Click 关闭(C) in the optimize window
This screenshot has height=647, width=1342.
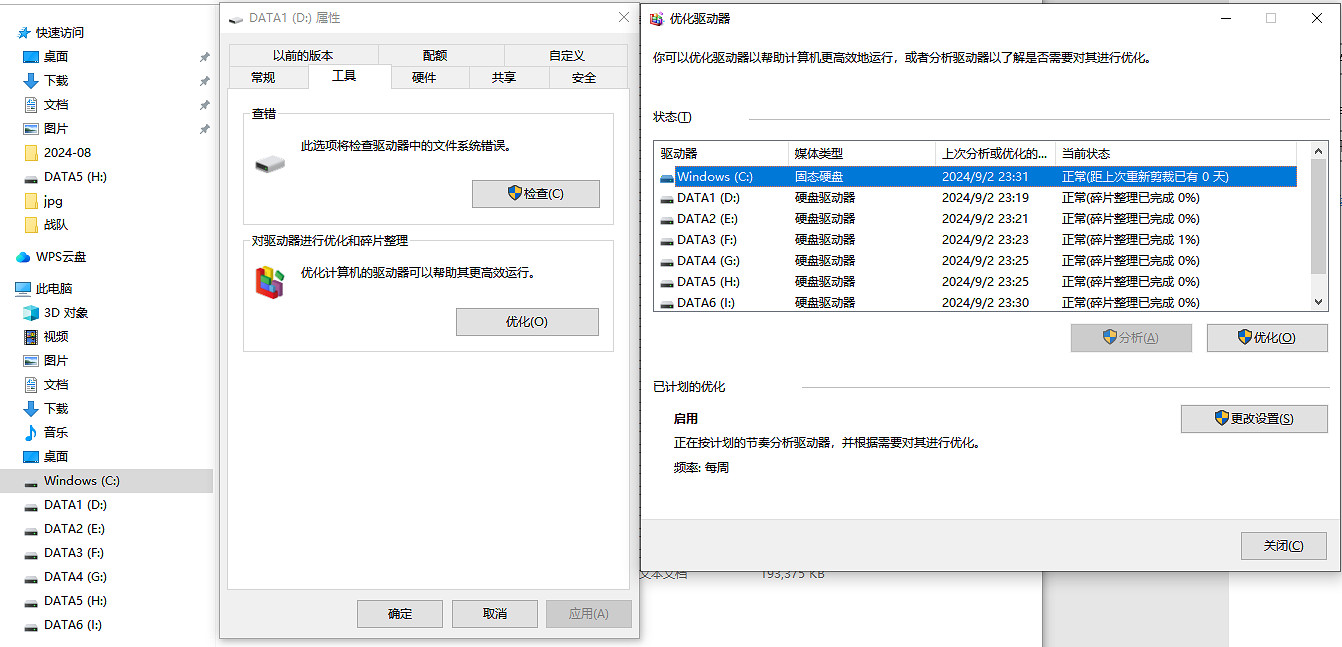click(x=1283, y=546)
